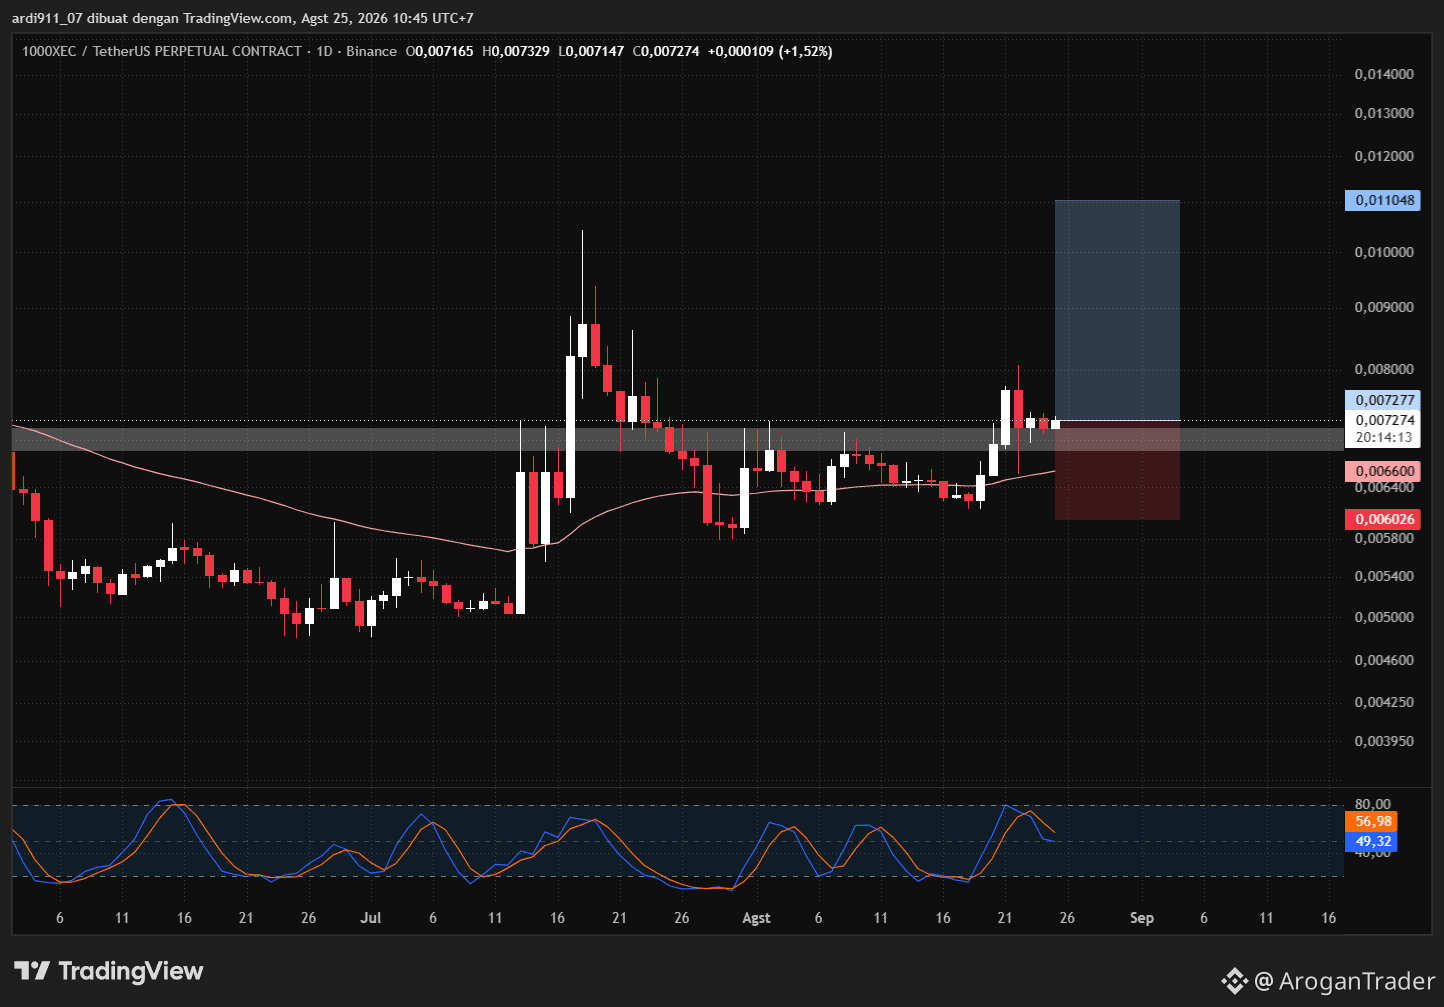Select the low value L0,007147

pyautogui.click(x=592, y=51)
